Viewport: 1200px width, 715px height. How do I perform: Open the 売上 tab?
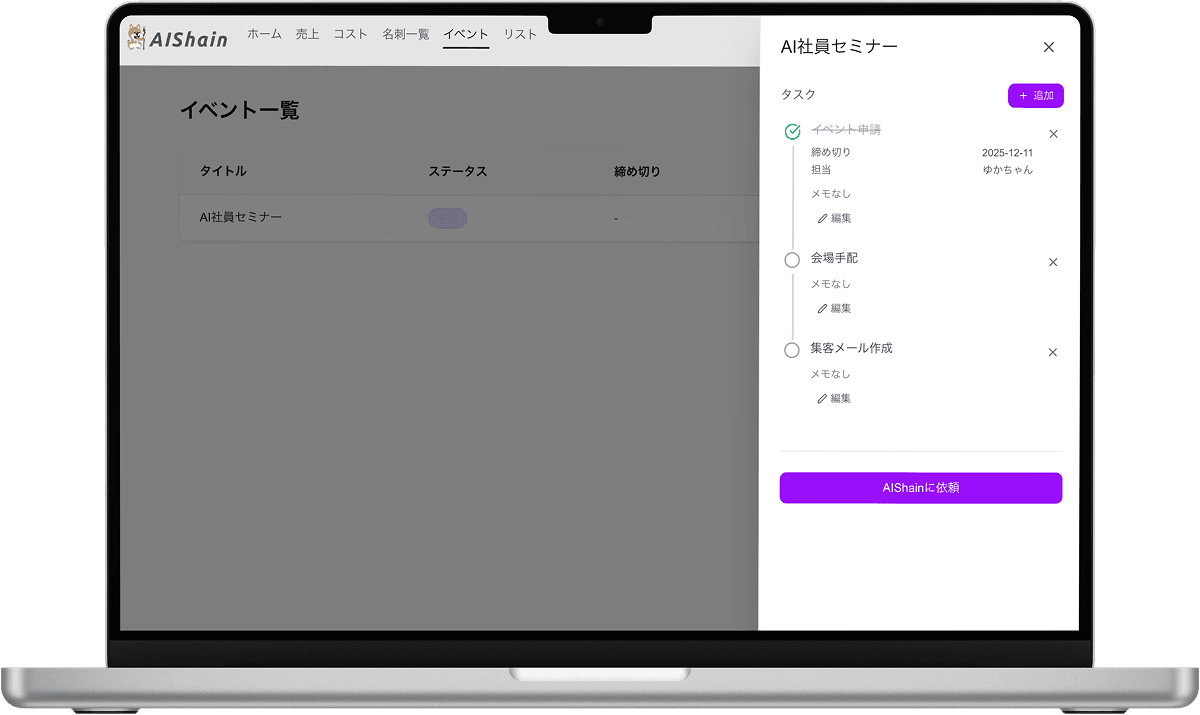[307, 33]
